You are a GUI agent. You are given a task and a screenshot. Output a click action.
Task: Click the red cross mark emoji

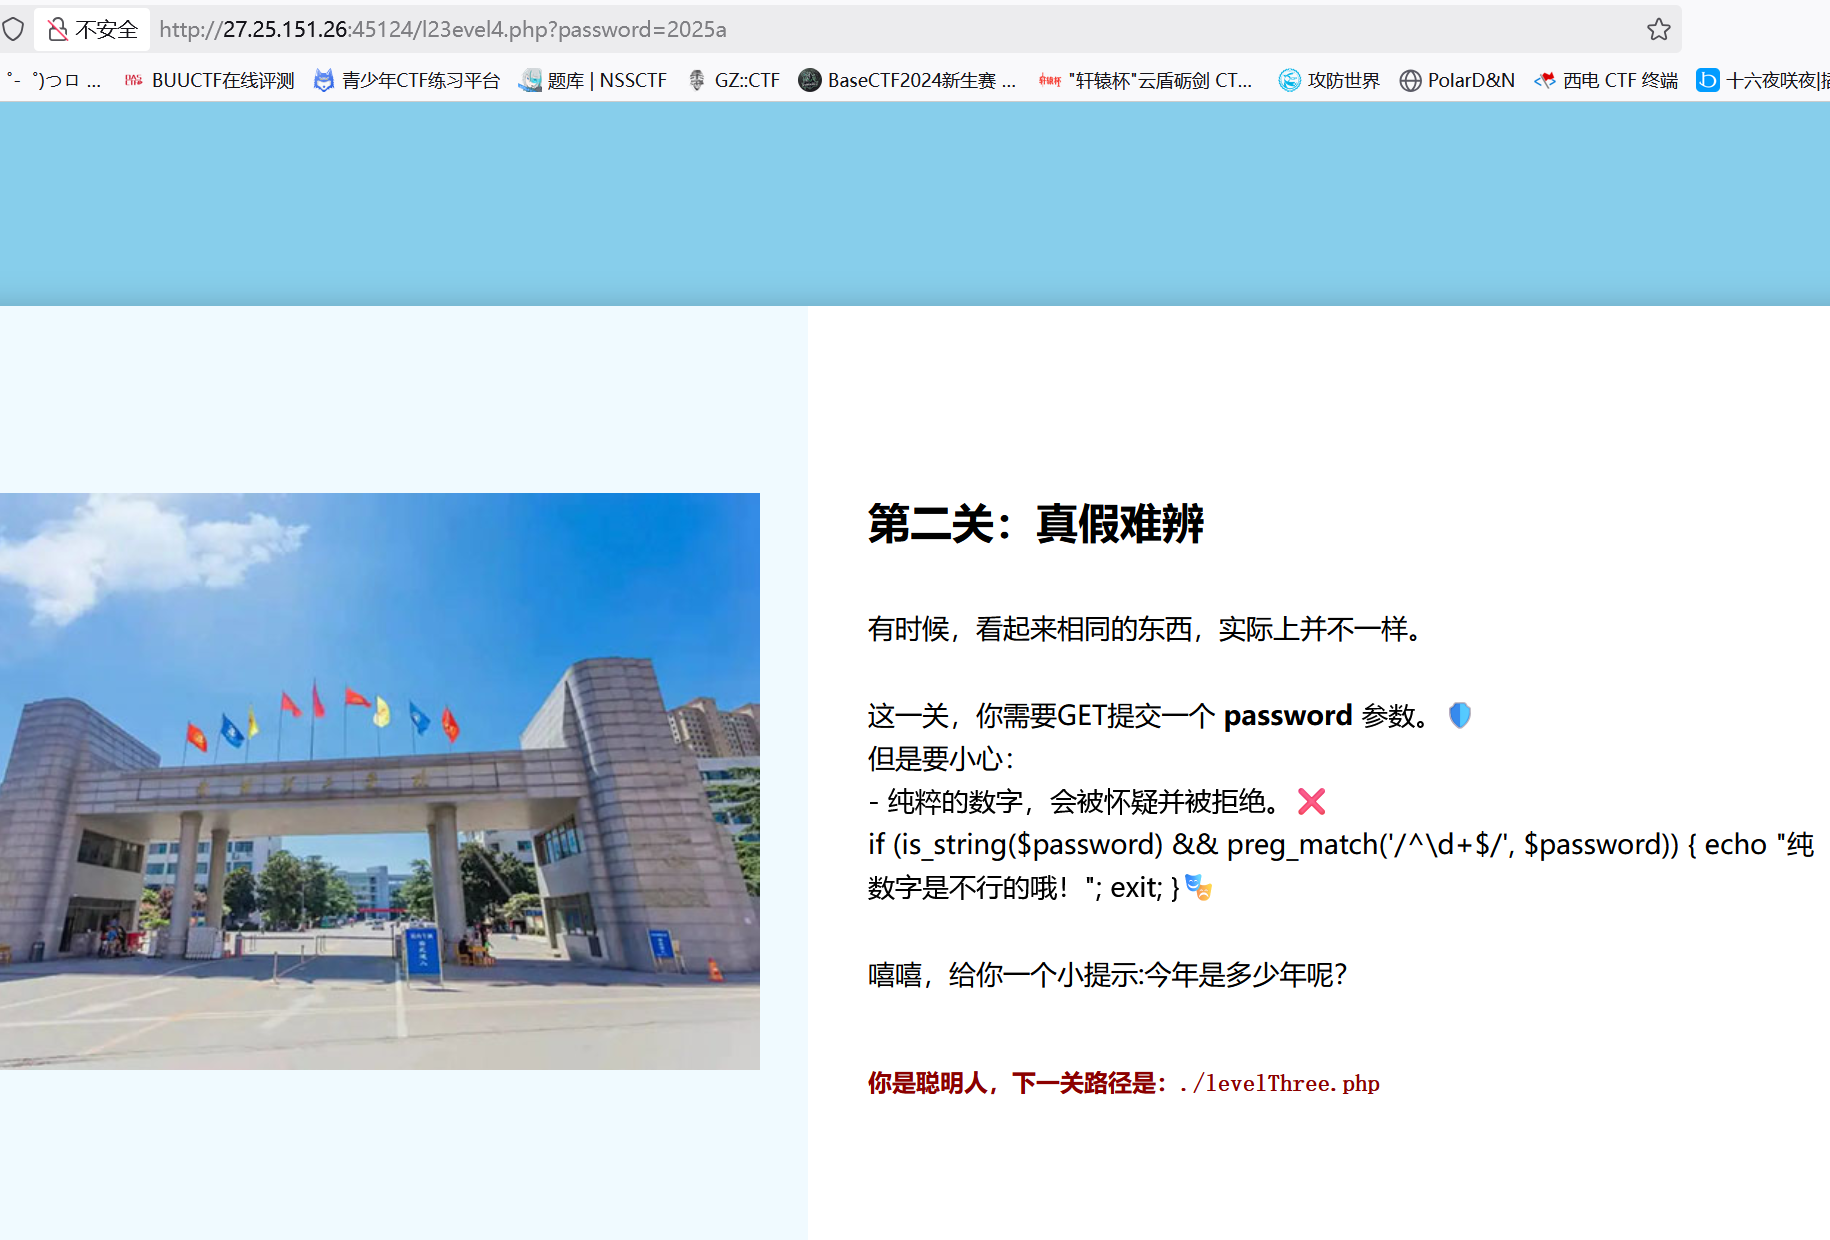point(1311,801)
